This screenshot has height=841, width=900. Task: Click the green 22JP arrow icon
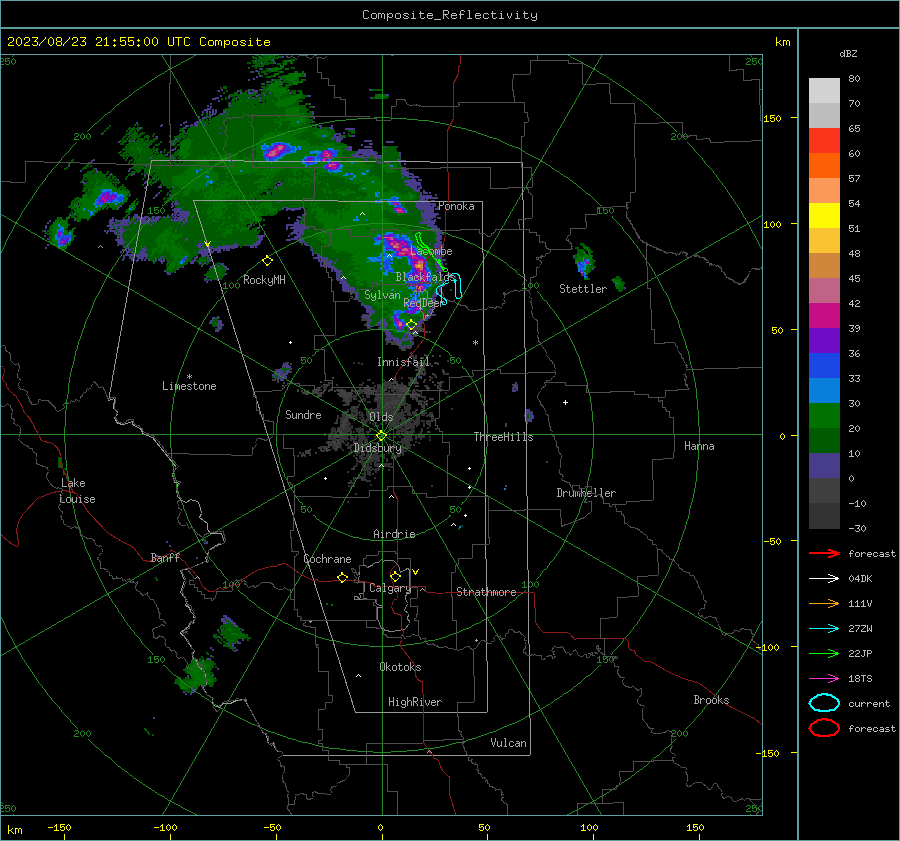click(824, 653)
